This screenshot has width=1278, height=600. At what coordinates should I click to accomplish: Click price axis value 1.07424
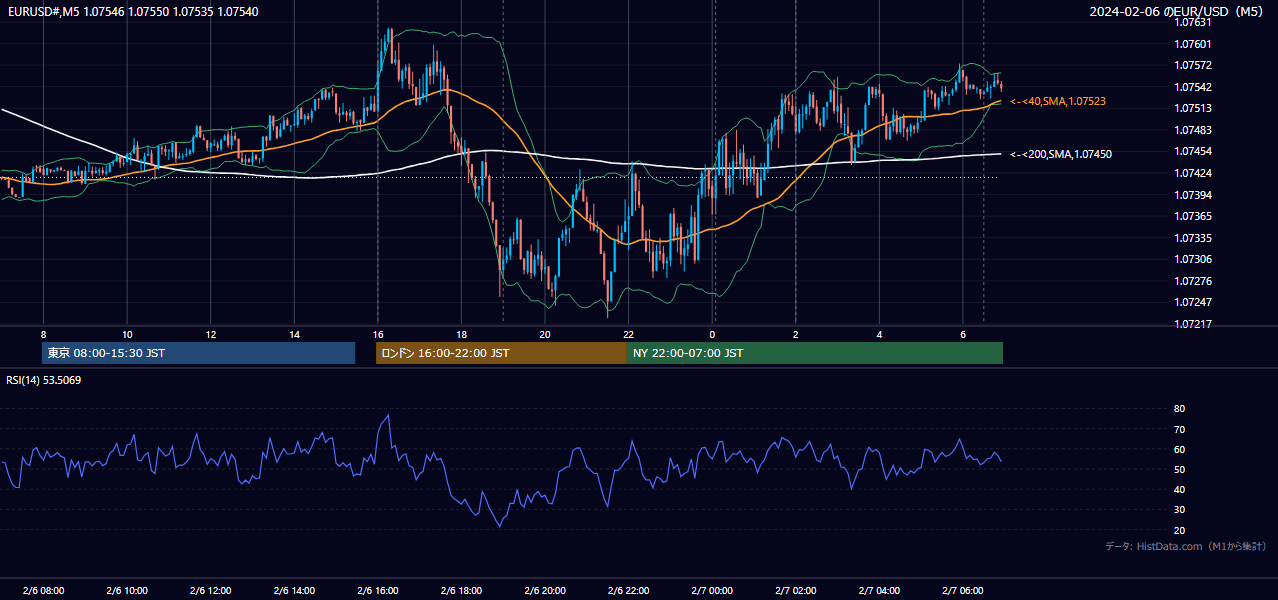click(x=1193, y=173)
